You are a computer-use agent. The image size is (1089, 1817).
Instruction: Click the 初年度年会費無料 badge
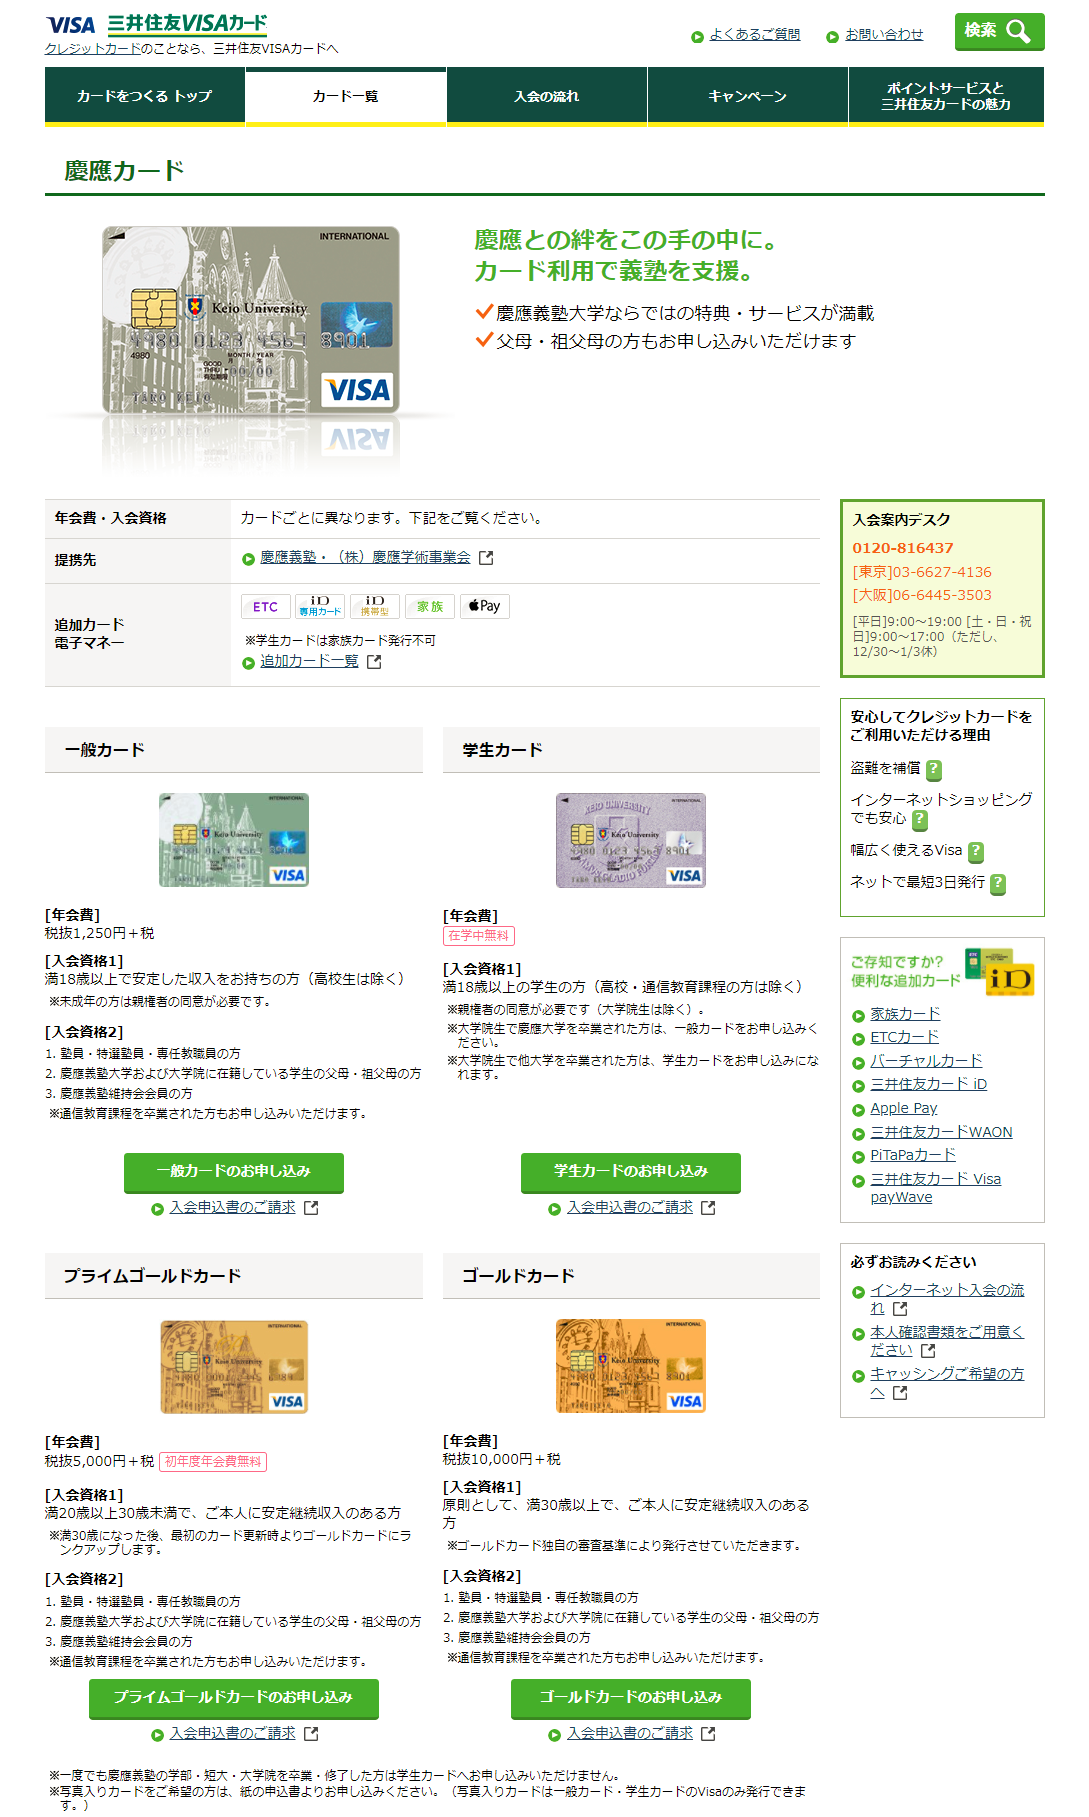pyautogui.click(x=213, y=1462)
